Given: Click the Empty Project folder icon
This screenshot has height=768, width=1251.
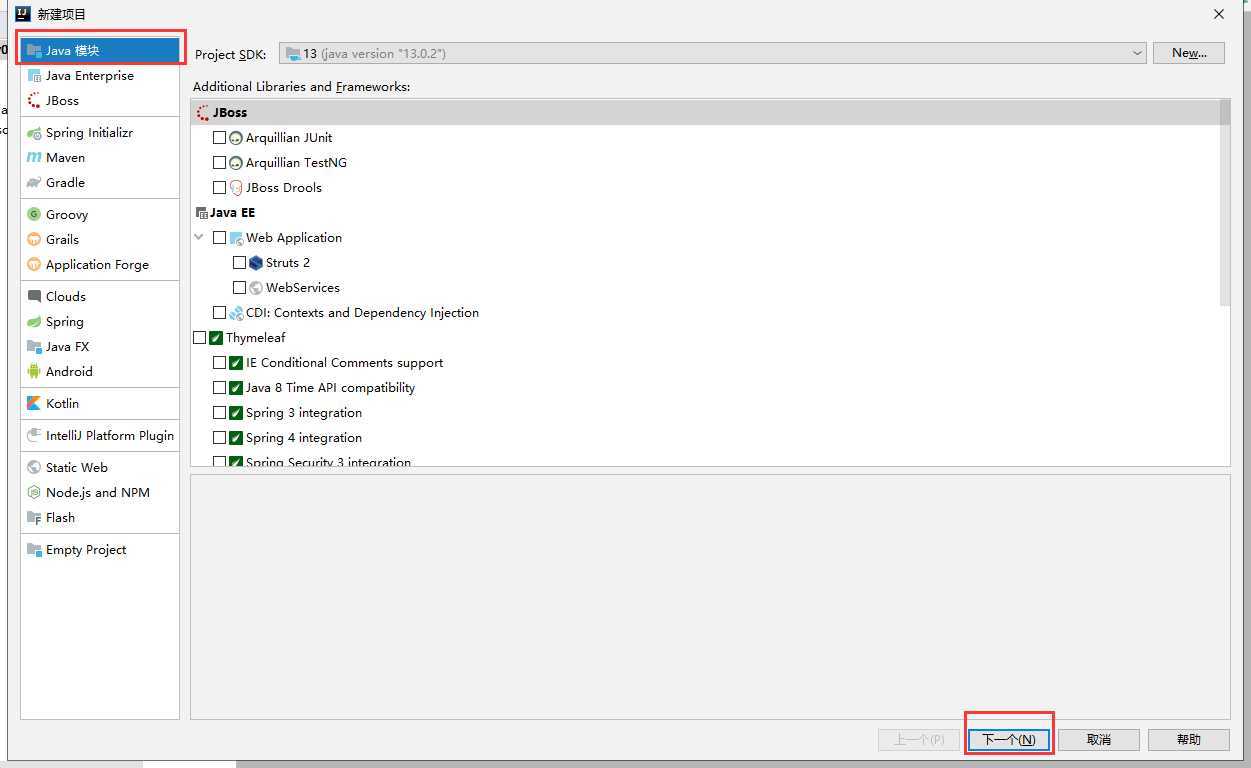Looking at the screenshot, I should pyautogui.click(x=34, y=549).
